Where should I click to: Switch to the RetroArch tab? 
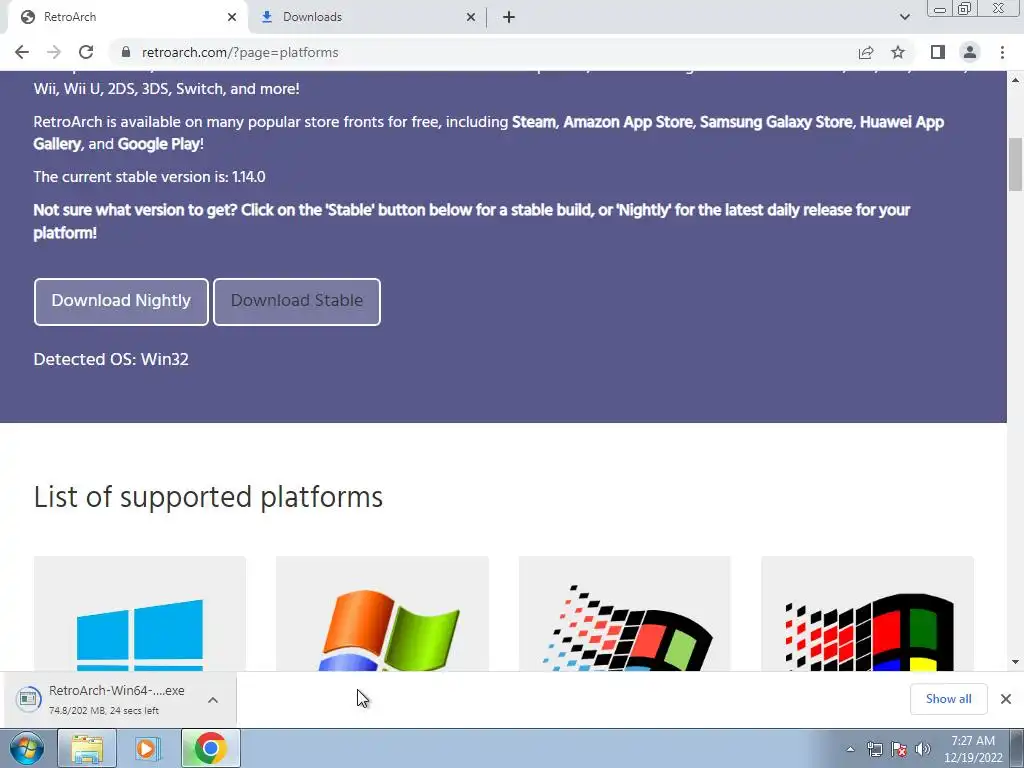(127, 17)
